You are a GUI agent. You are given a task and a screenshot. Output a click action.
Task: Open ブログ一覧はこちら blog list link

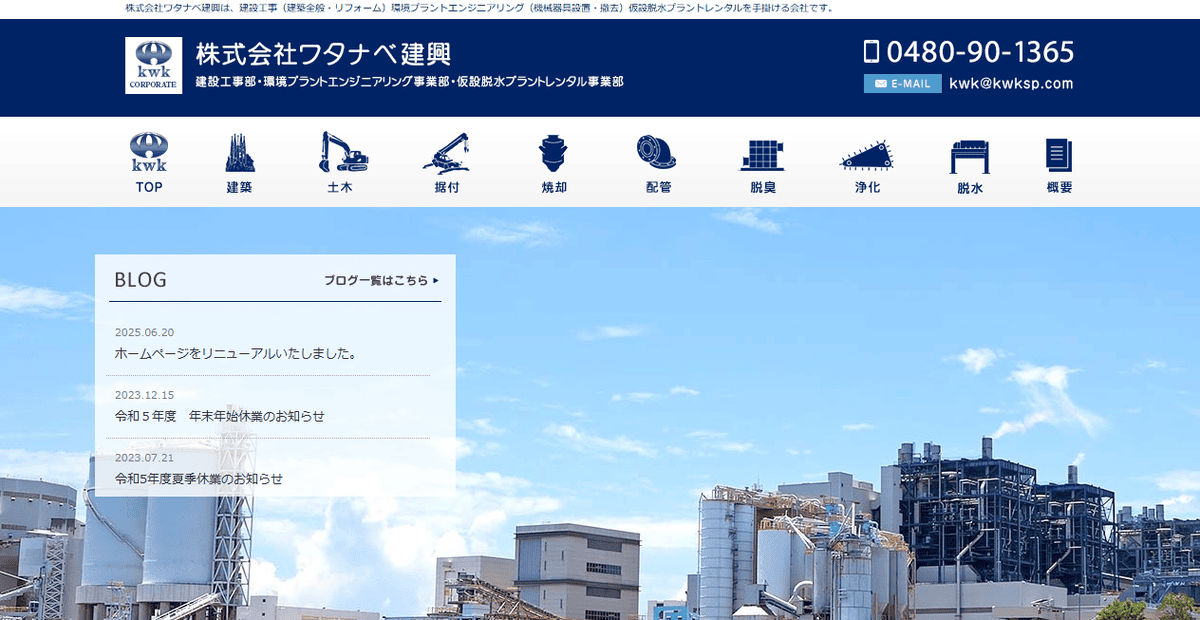pyautogui.click(x=380, y=281)
